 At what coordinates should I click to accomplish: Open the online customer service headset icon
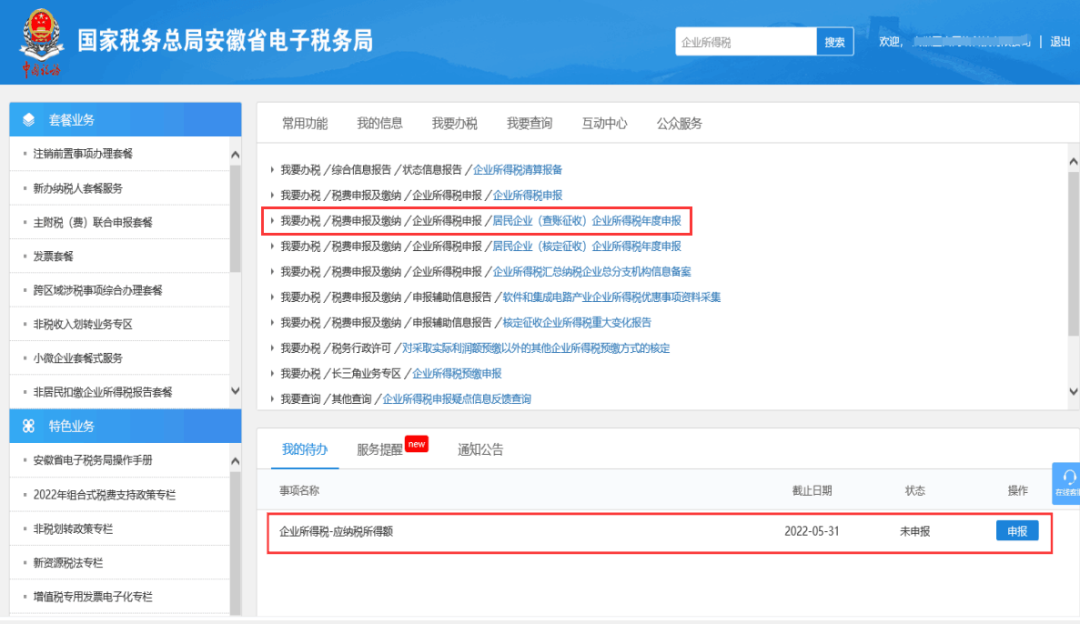point(1069,477)
